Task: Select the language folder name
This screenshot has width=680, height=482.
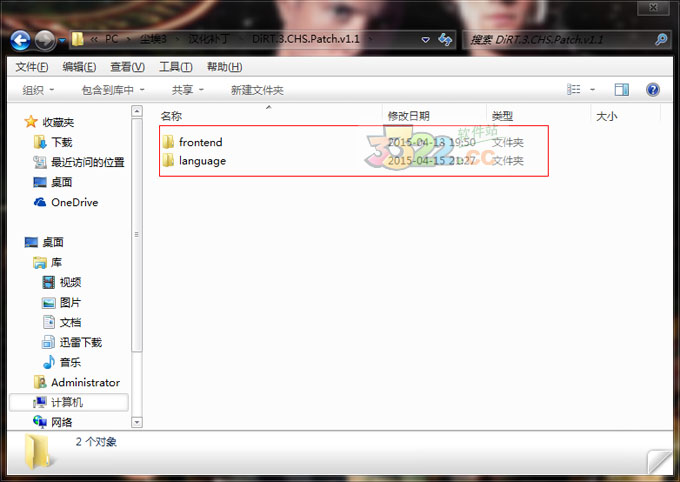Action: (203, 161)
